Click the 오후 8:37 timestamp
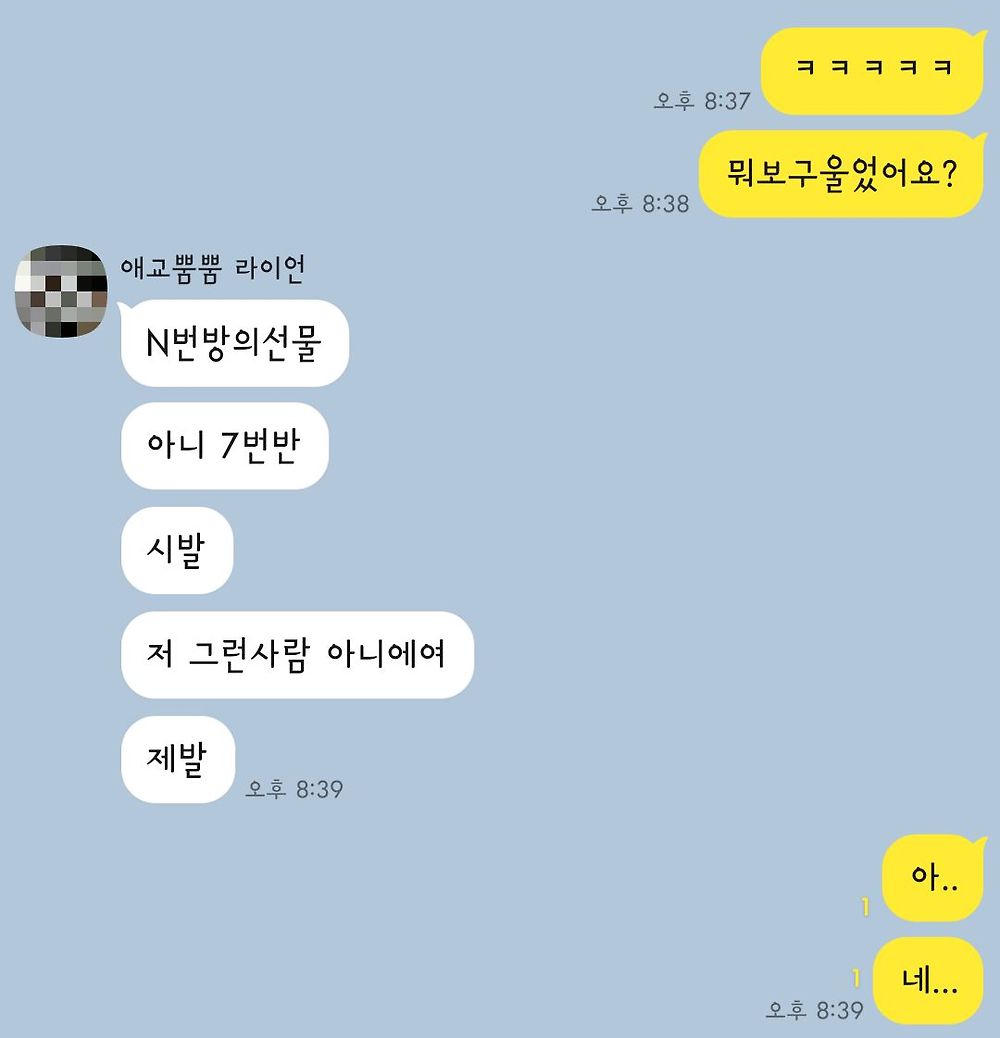The image size is (1000, 1038). pos(702,101)
